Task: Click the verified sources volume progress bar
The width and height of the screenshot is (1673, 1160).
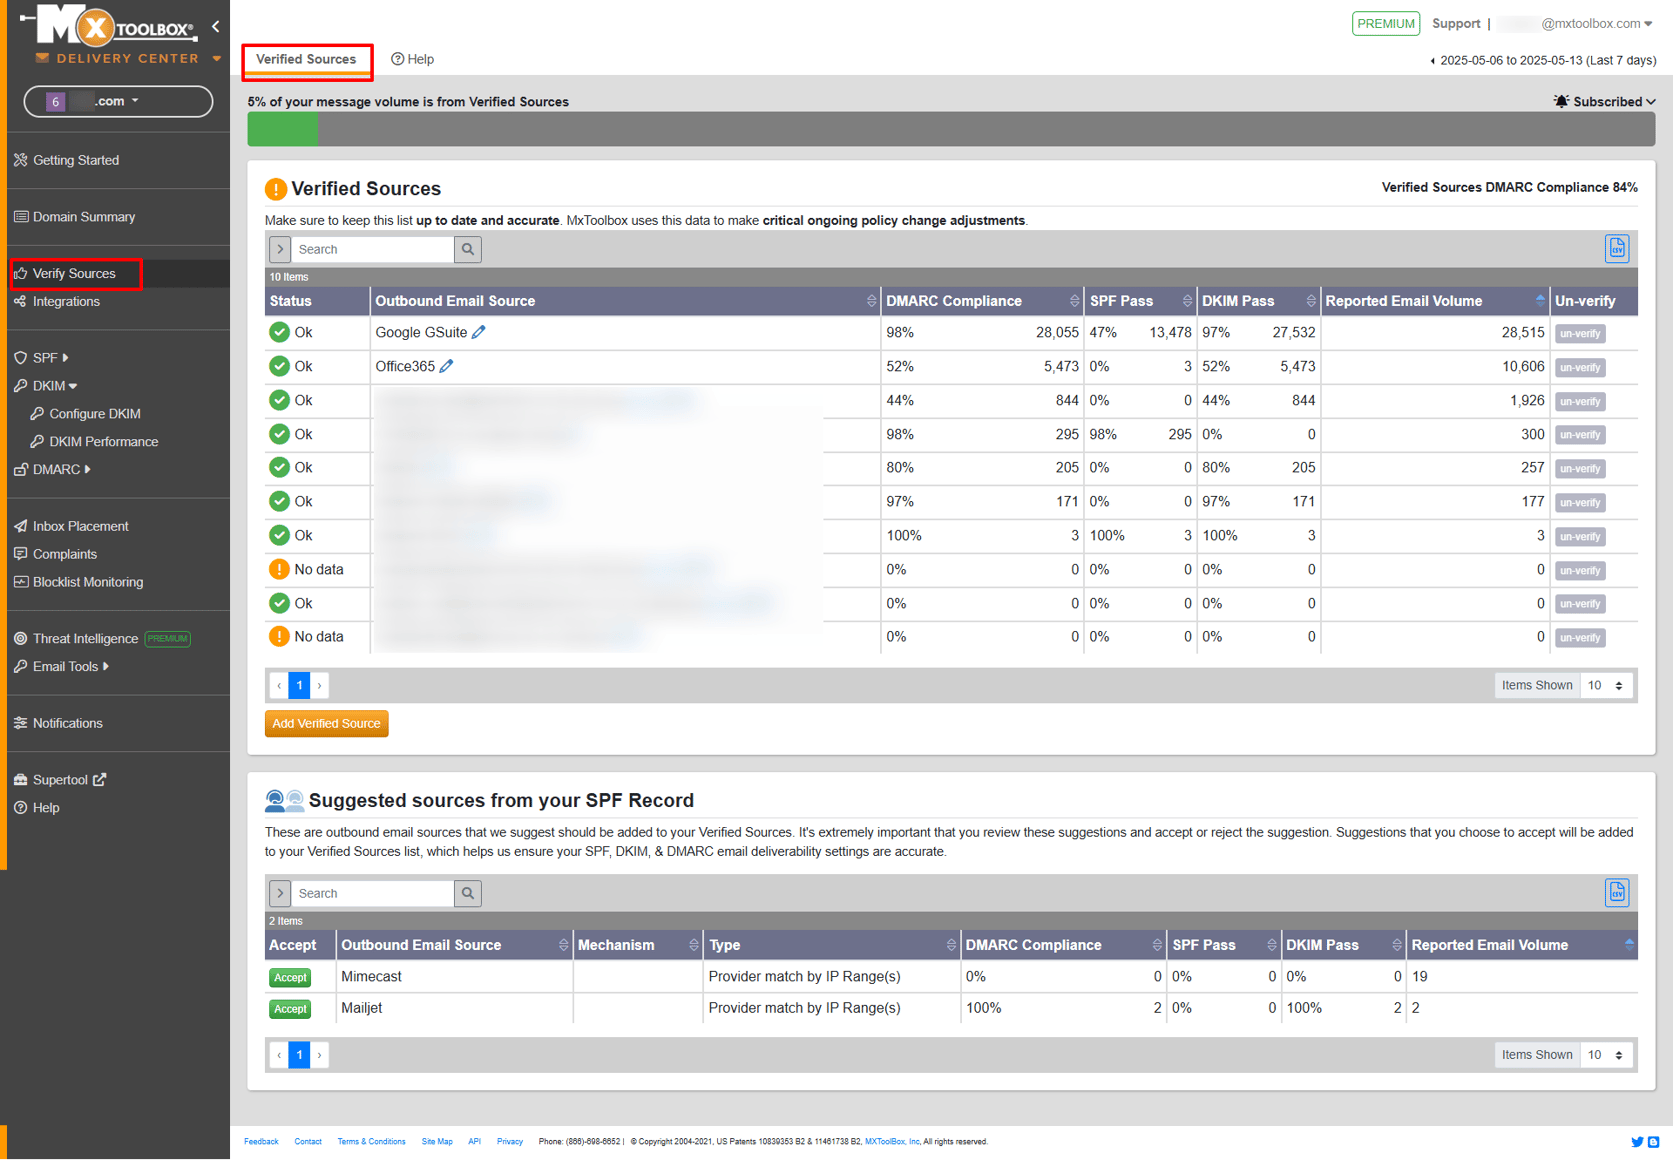Action: (950, 129)
